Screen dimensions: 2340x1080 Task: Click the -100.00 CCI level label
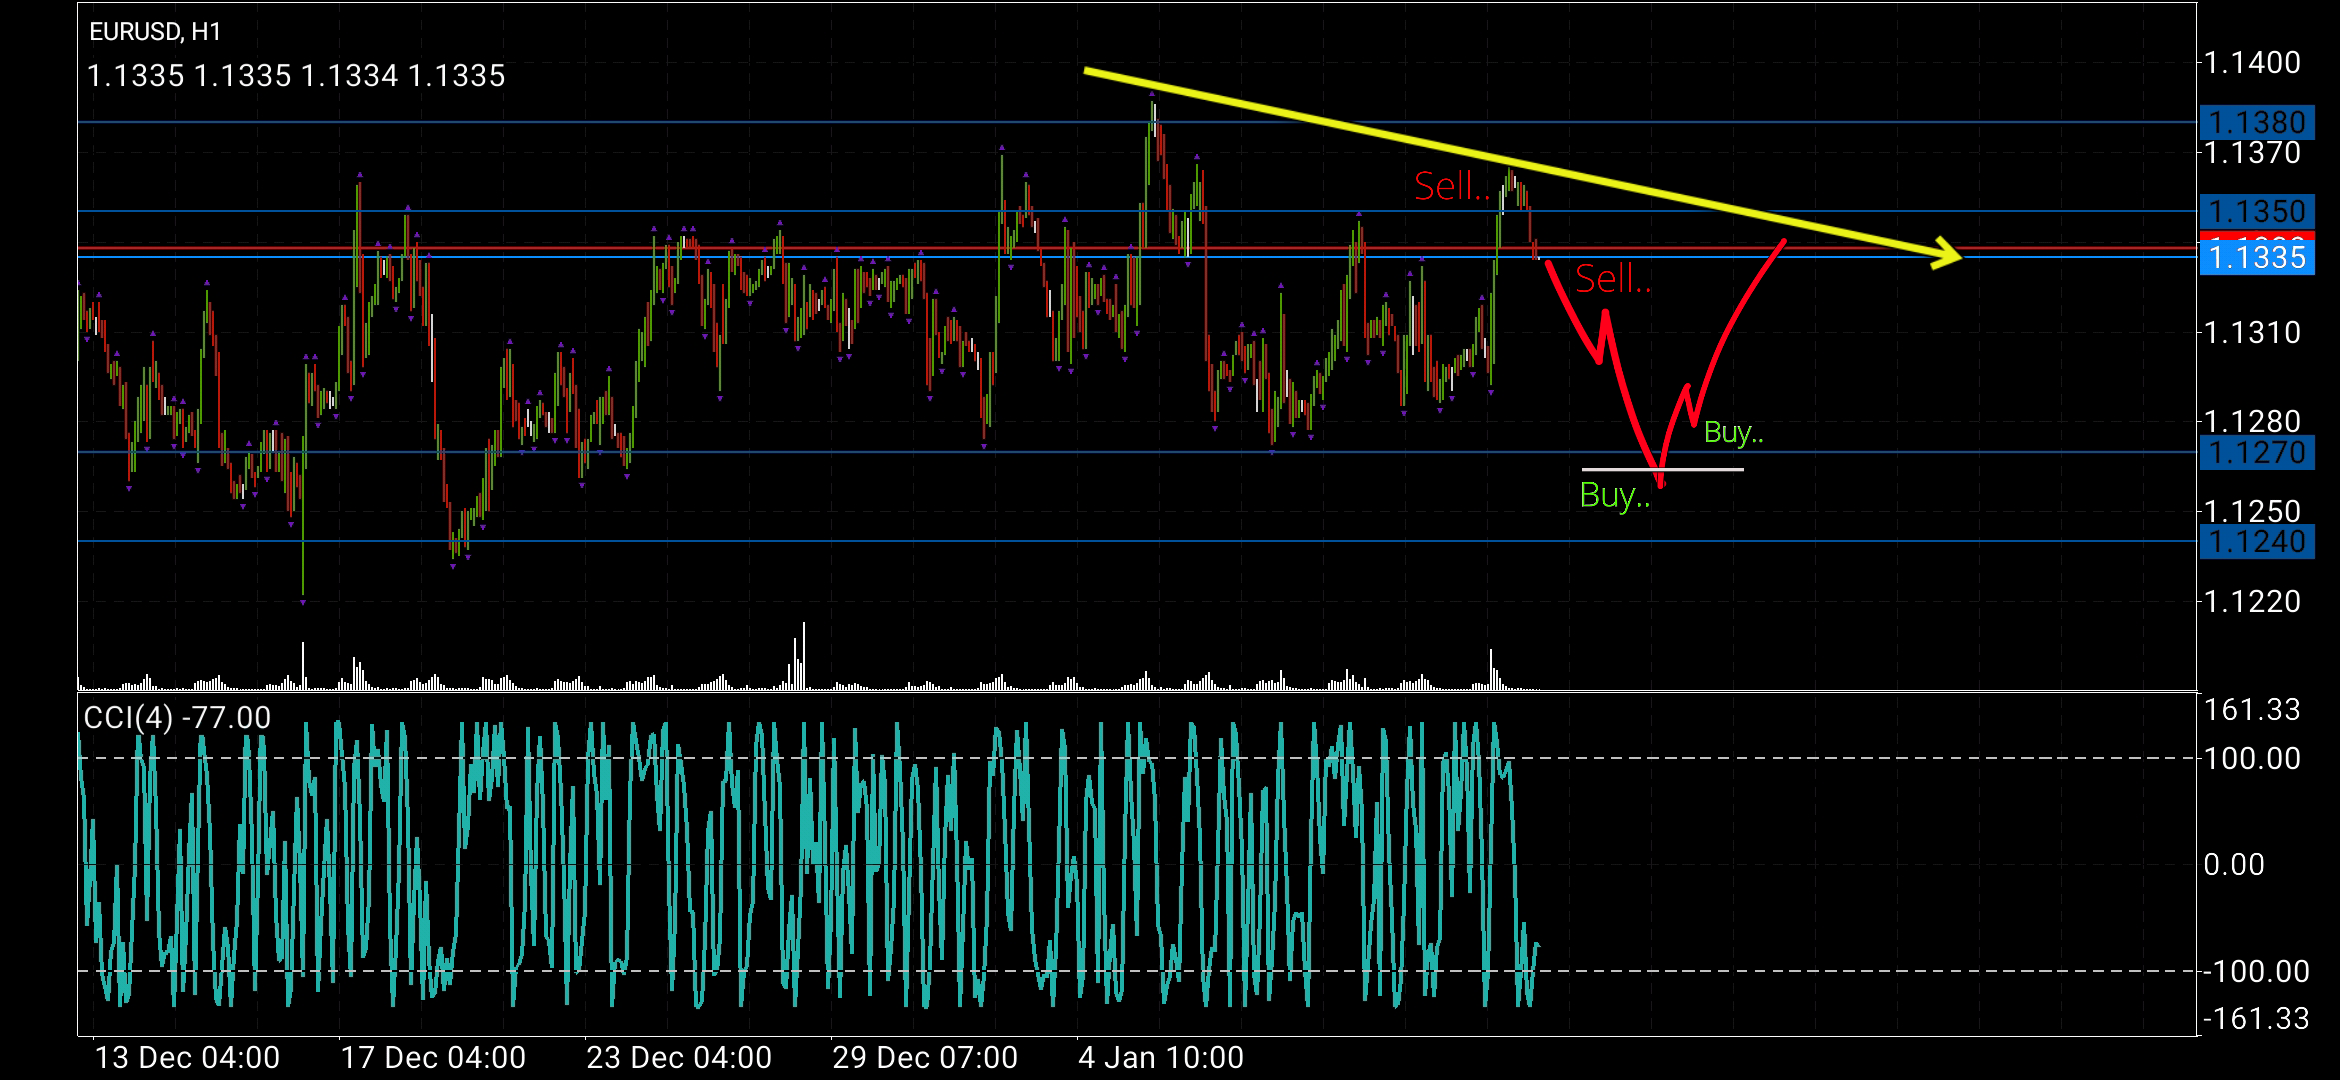tap(2256, 971)
